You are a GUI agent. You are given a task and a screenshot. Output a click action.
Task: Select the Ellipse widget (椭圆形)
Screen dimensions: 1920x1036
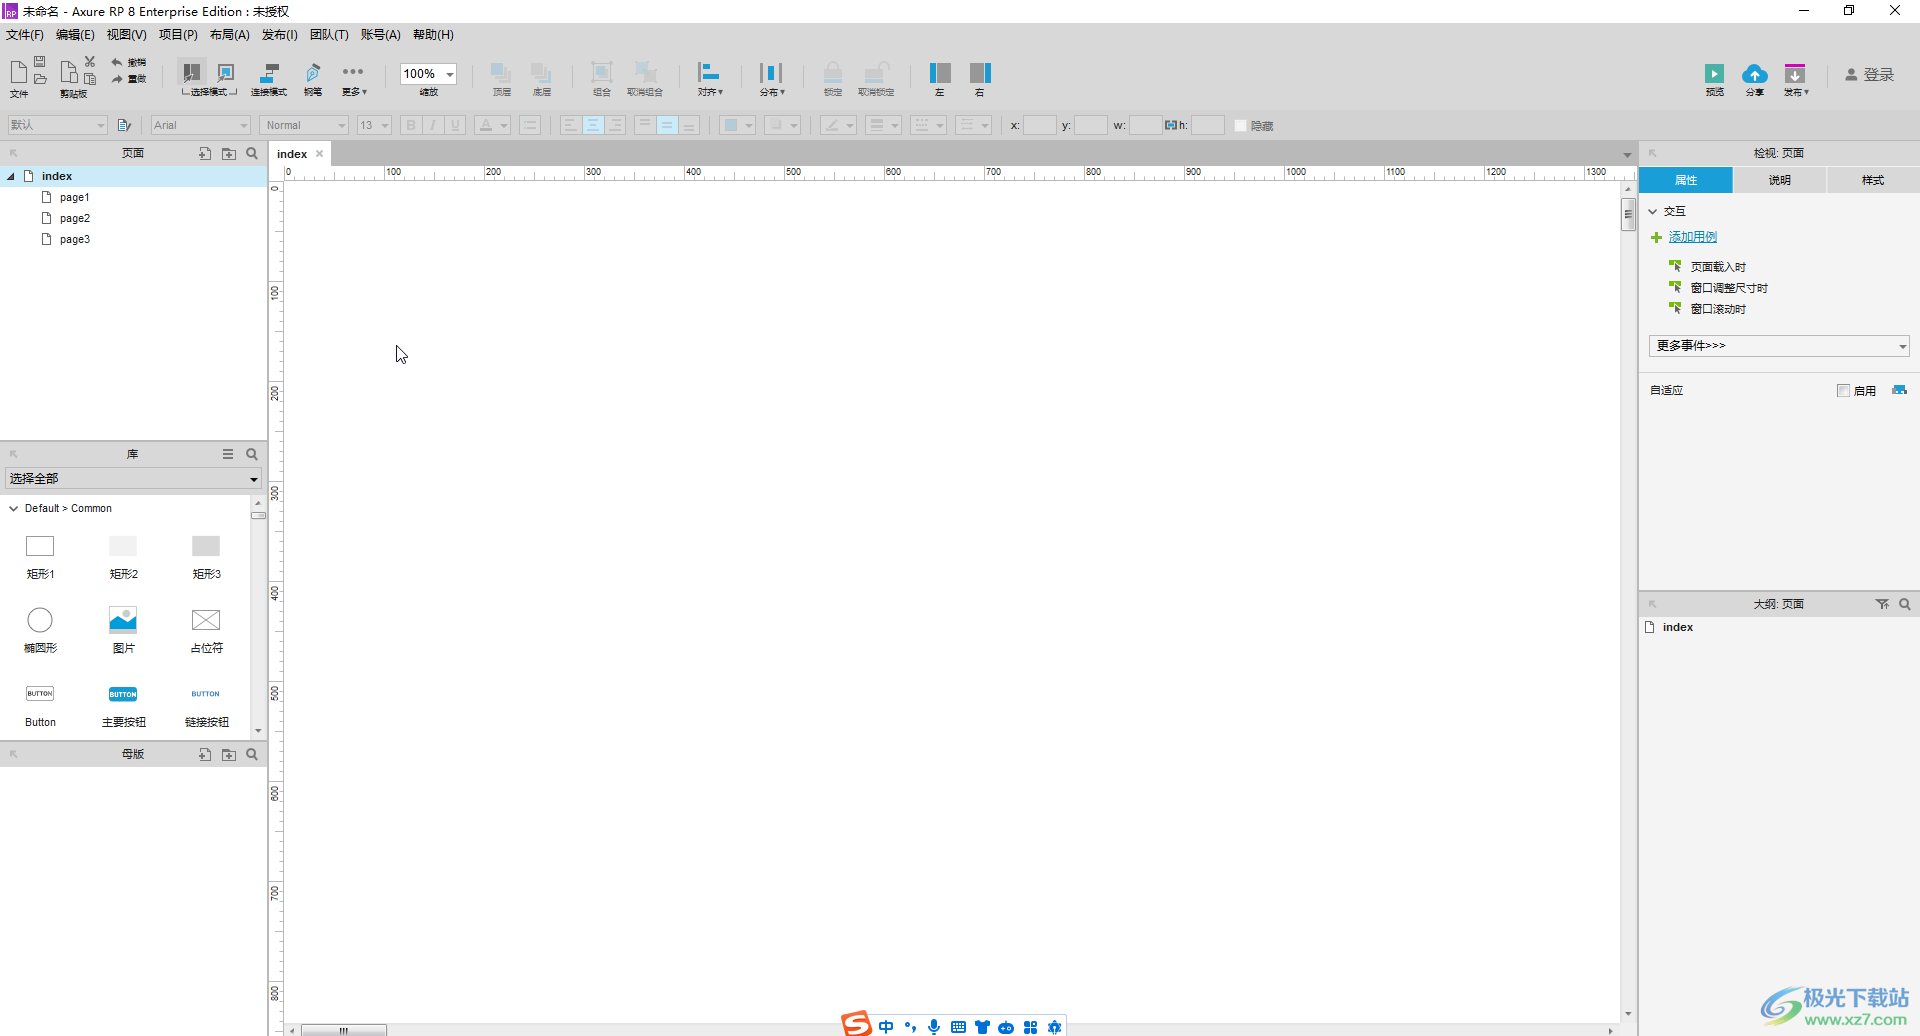click(40, 630)
